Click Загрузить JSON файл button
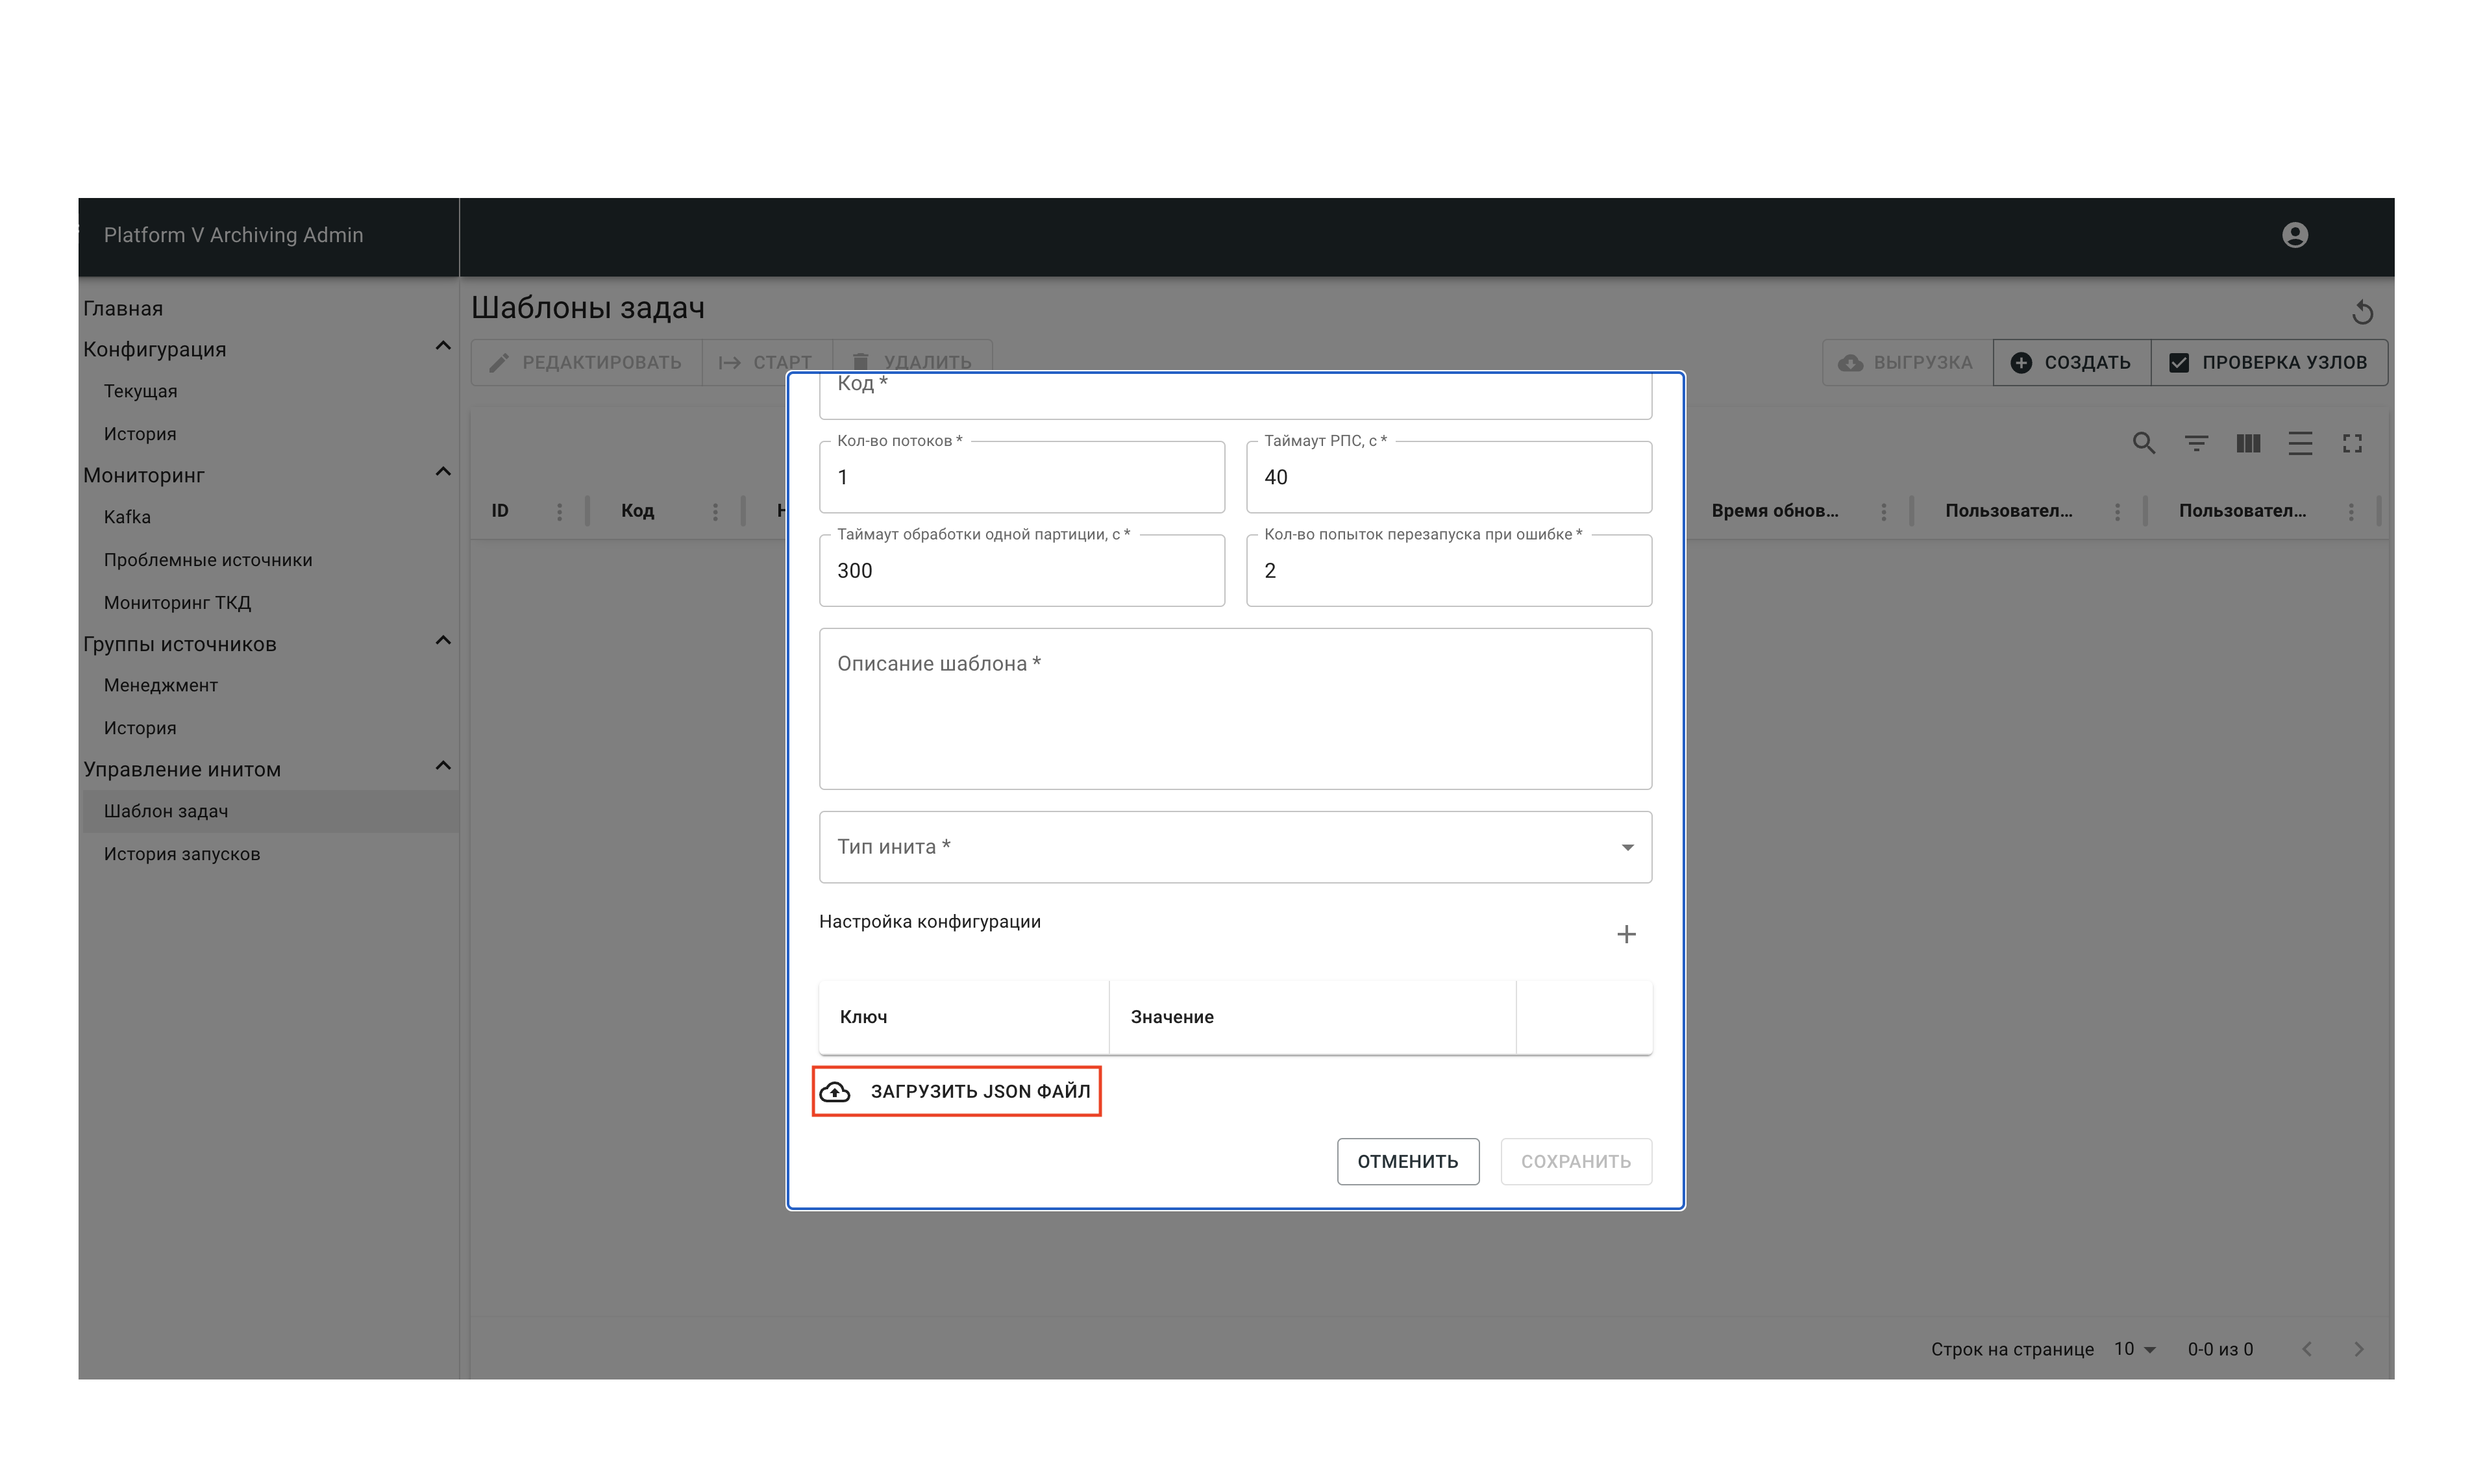Screen dimensions: 2472x1484 (956, 1091)
